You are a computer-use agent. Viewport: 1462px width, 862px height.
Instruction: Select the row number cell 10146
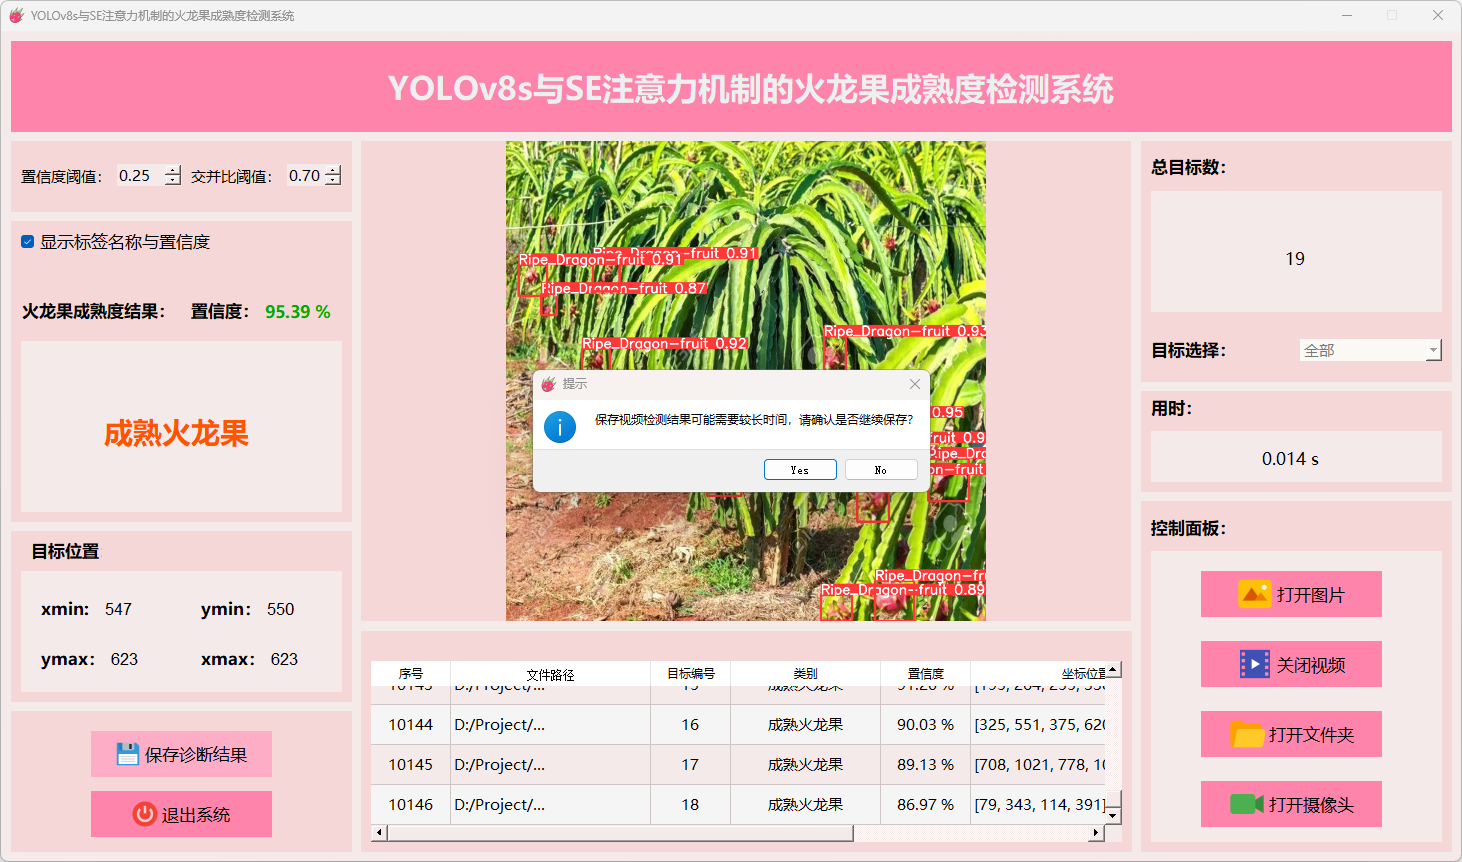click(411, 804)
